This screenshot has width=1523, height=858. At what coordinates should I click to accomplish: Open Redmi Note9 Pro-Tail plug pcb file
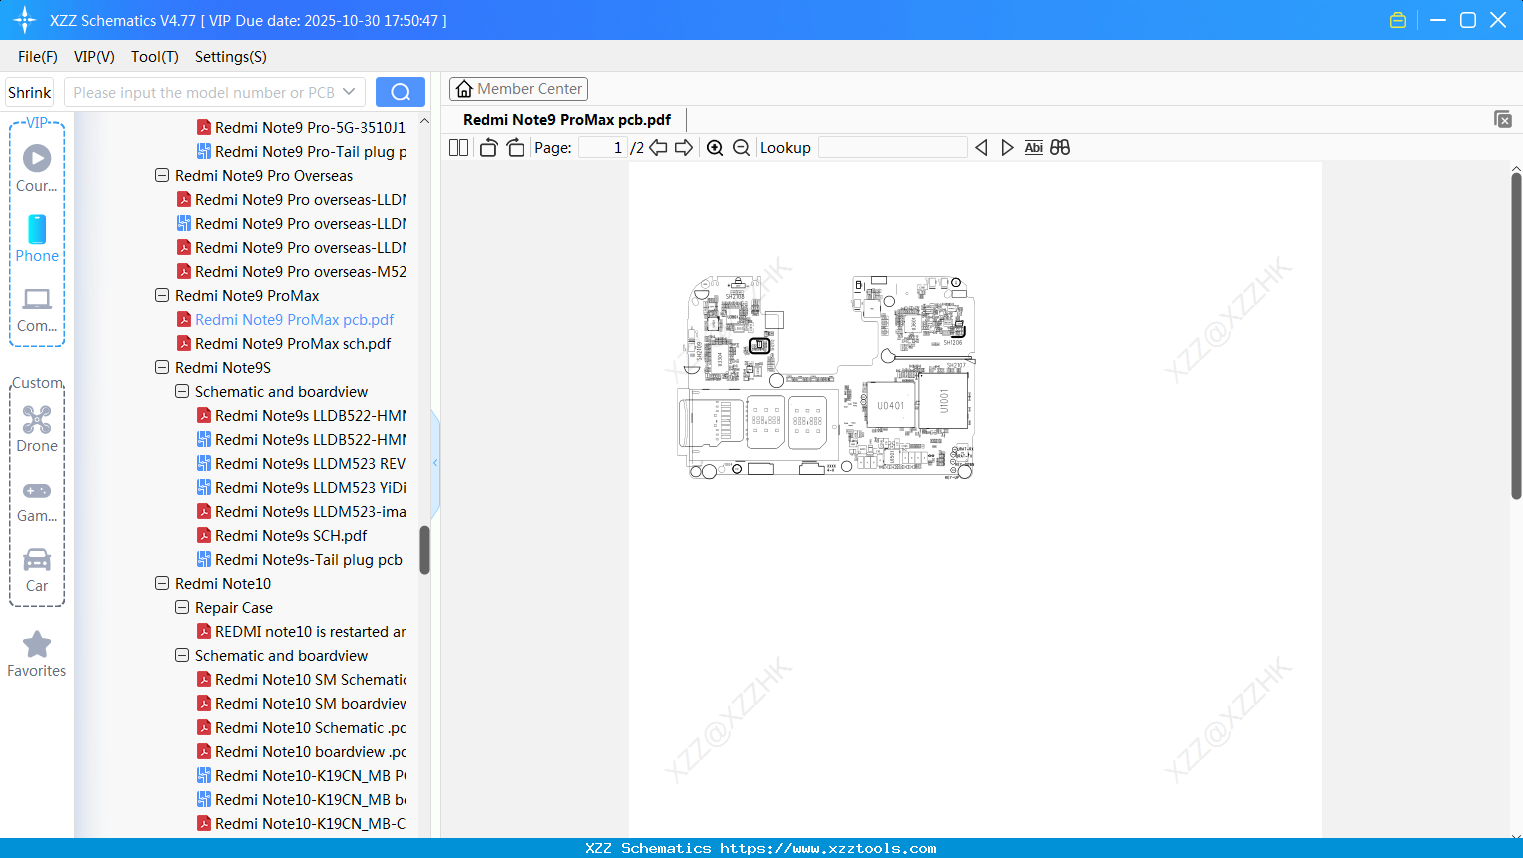[310, 151]
